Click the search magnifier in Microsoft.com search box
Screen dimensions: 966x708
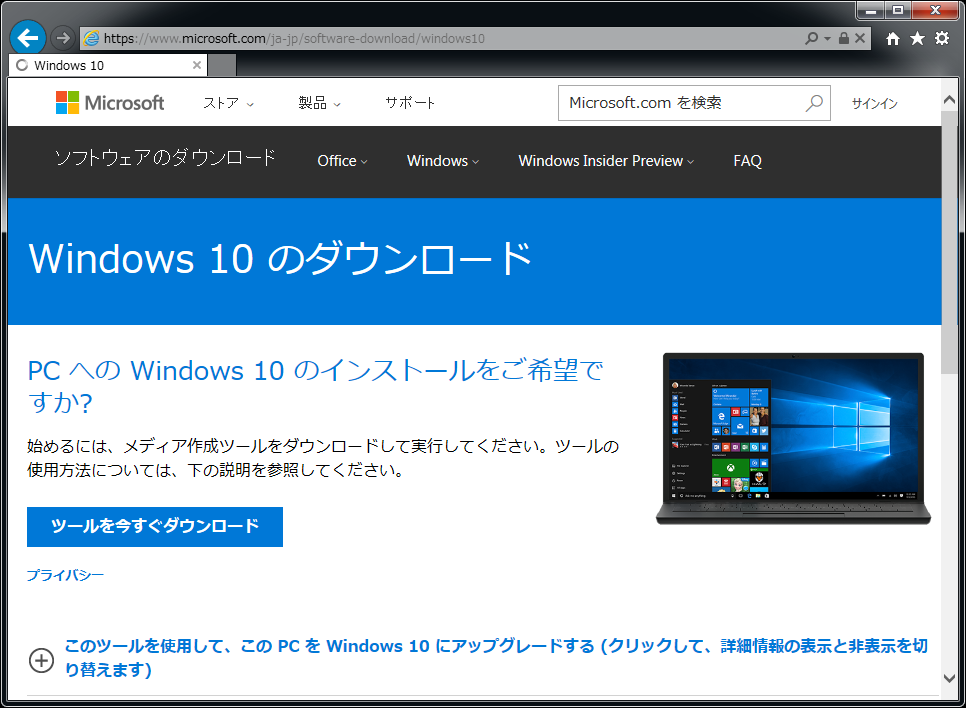[x=814, y=102]
